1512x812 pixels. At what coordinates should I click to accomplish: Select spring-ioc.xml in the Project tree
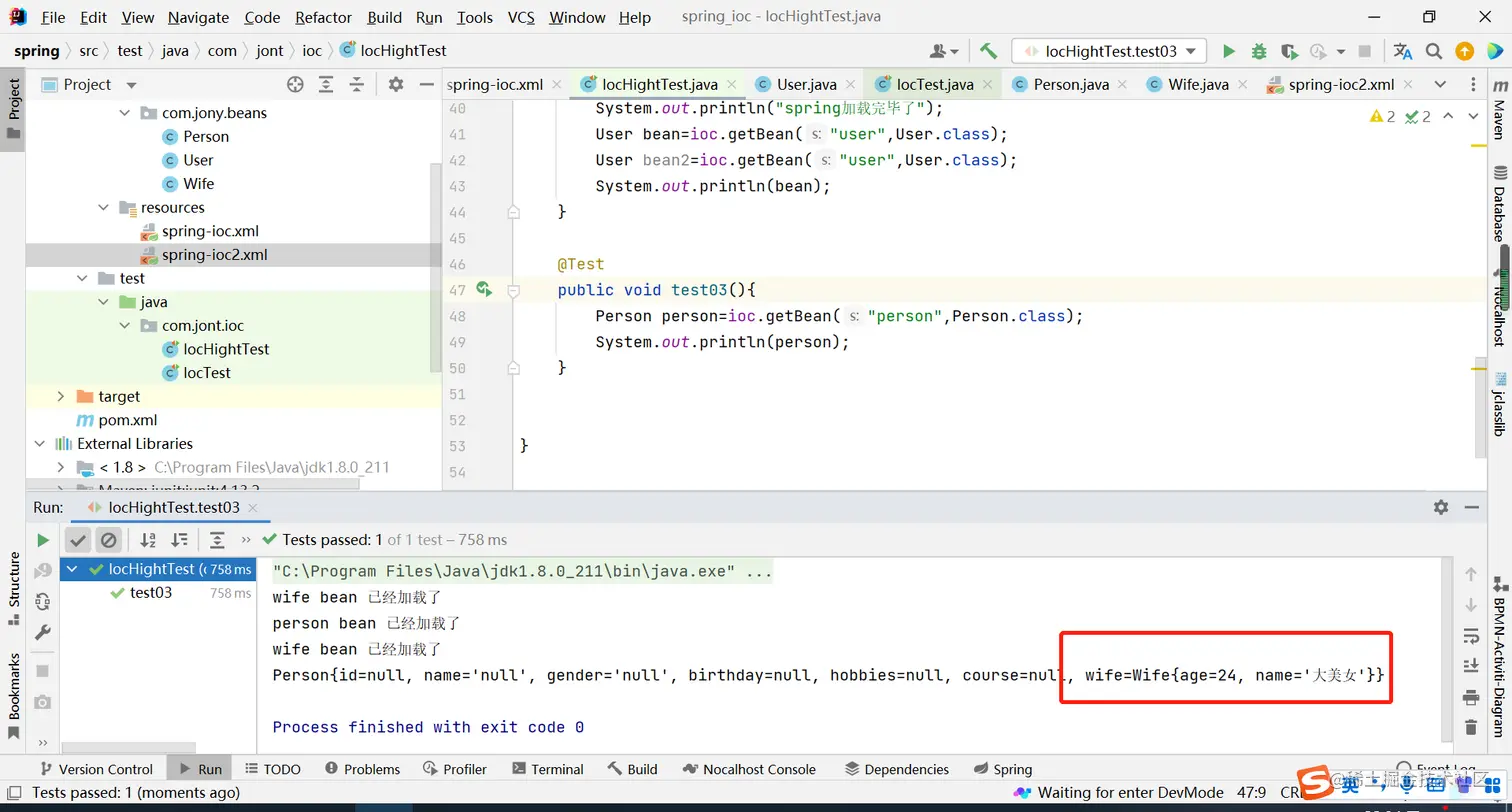tap(211, 231)
